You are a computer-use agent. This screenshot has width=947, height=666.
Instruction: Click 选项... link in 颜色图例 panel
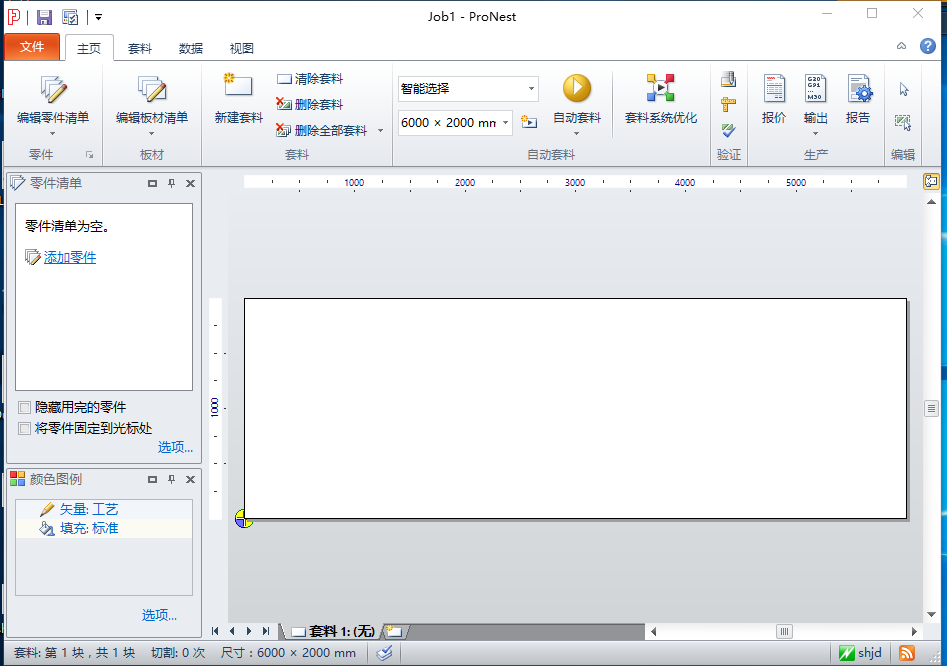click(159, 615)
